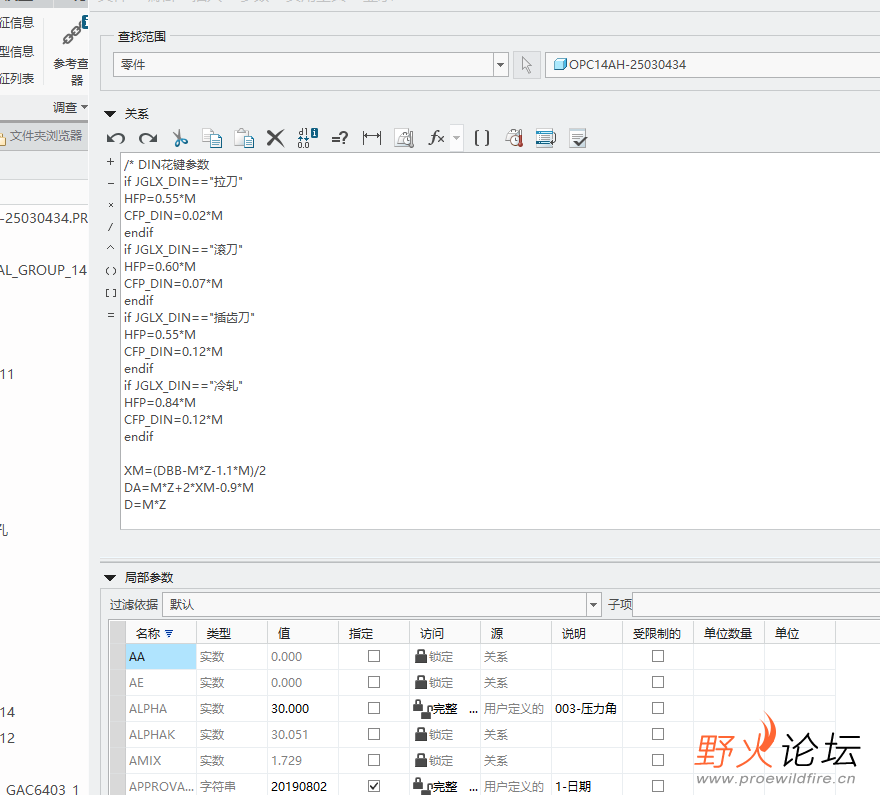
Task: Switch dimension display between values and names
Action: pos(308,137)
